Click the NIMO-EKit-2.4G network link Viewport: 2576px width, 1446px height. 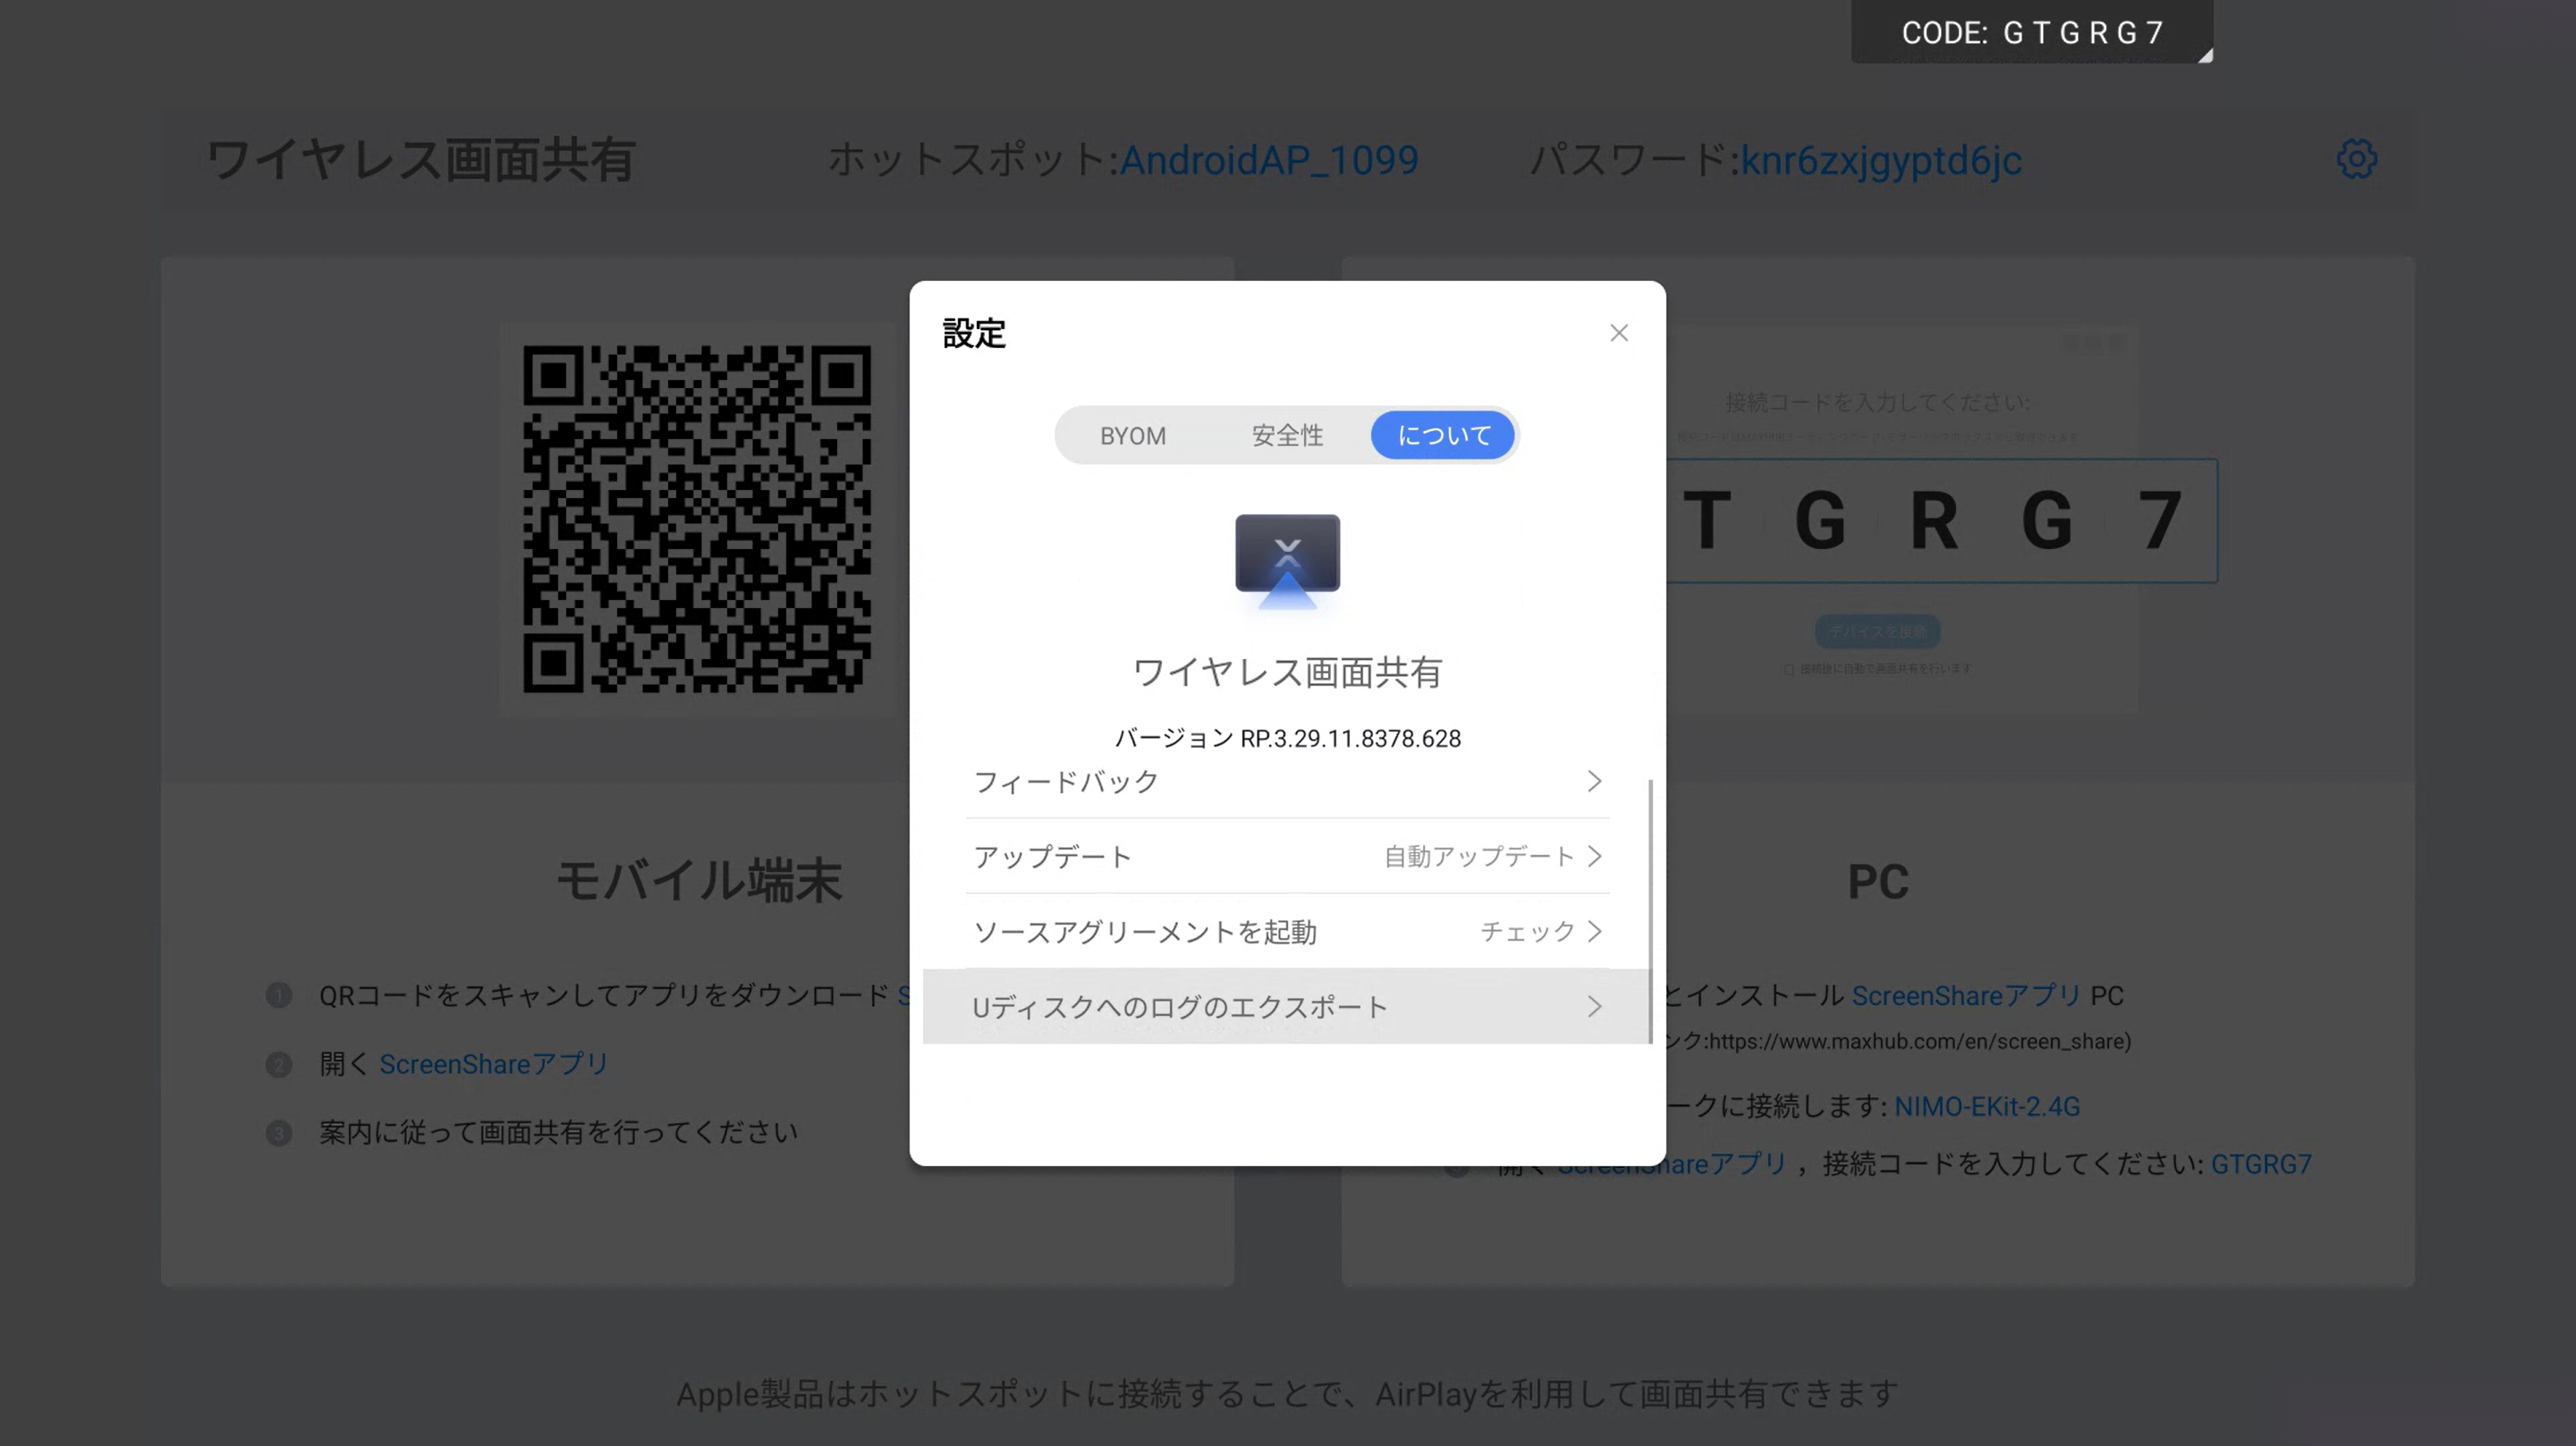tap(1986, 1107)
